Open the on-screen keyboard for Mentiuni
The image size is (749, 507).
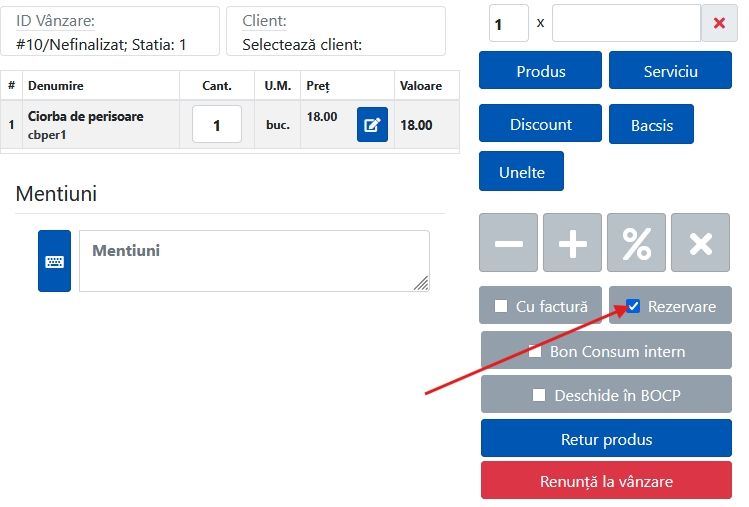click(x=54, y=261)
